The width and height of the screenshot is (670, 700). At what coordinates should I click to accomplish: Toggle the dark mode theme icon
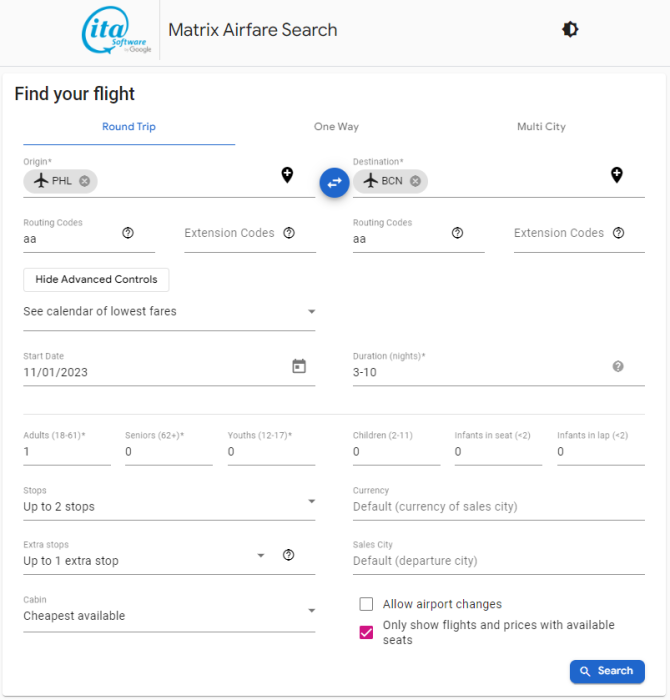click(x=570, y=30)
